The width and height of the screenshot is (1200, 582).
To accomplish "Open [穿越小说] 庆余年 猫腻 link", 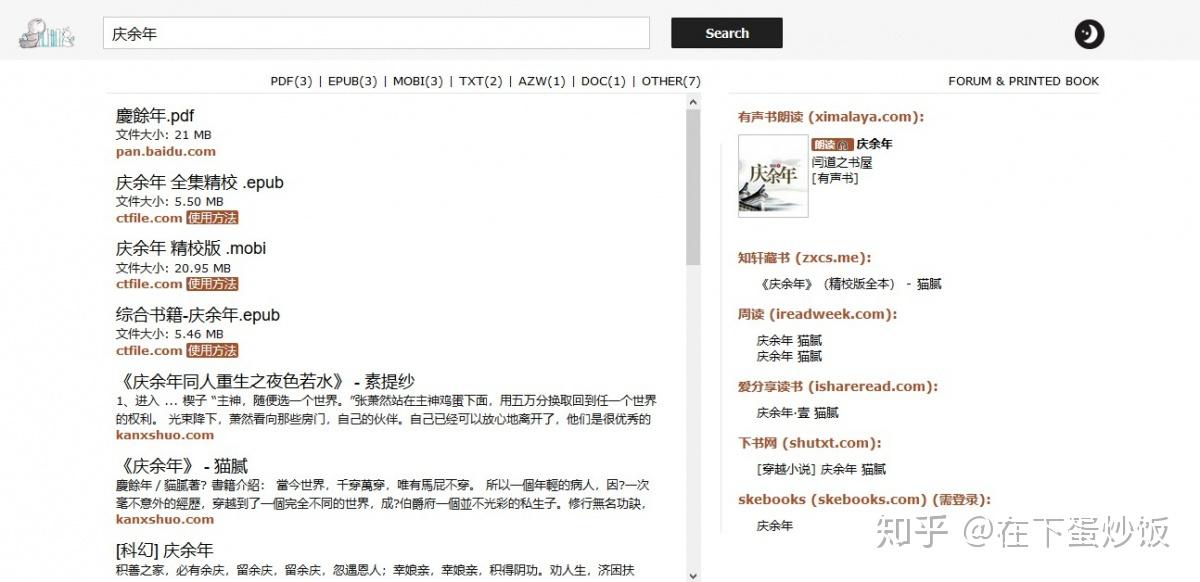I will pos(822,469).
